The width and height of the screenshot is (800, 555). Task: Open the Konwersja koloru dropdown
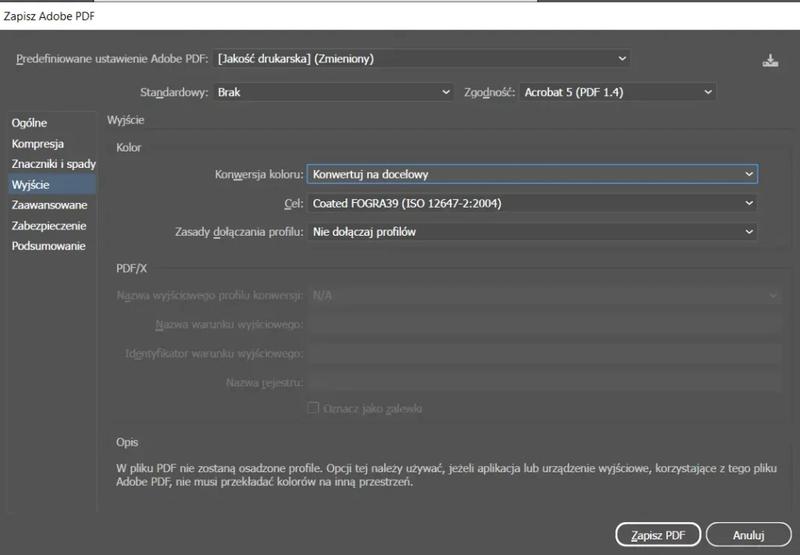pyautogui.click(x=531, y=174)
